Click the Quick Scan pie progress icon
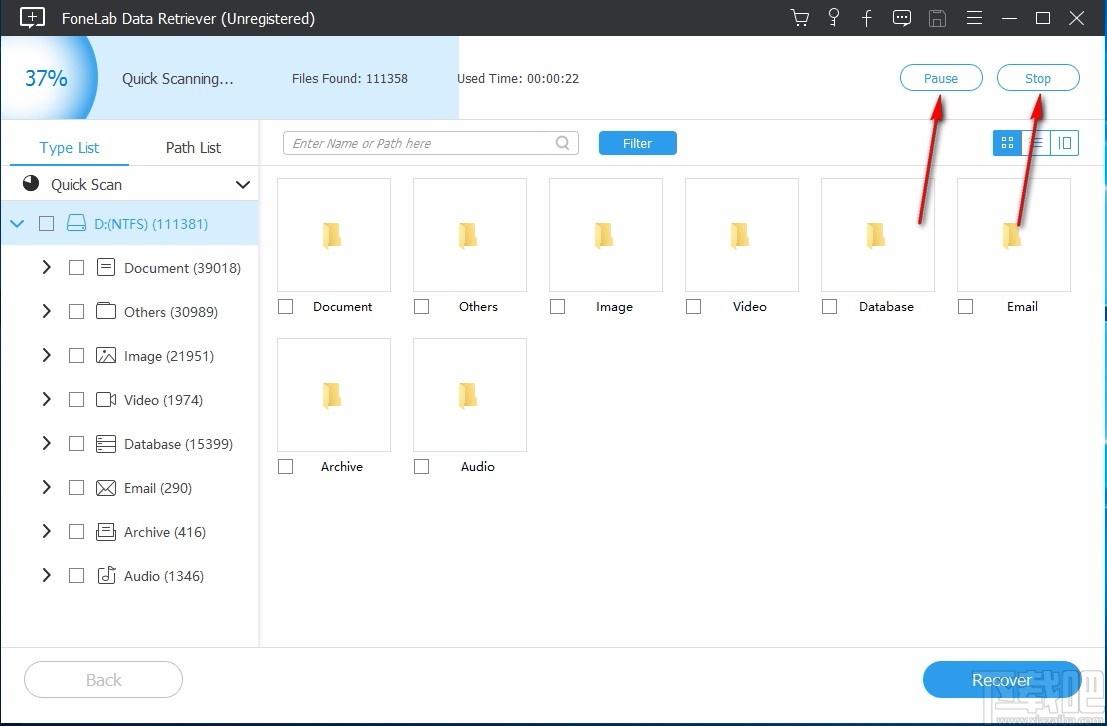Screen dimensions: 1107x726 point(31,184)
